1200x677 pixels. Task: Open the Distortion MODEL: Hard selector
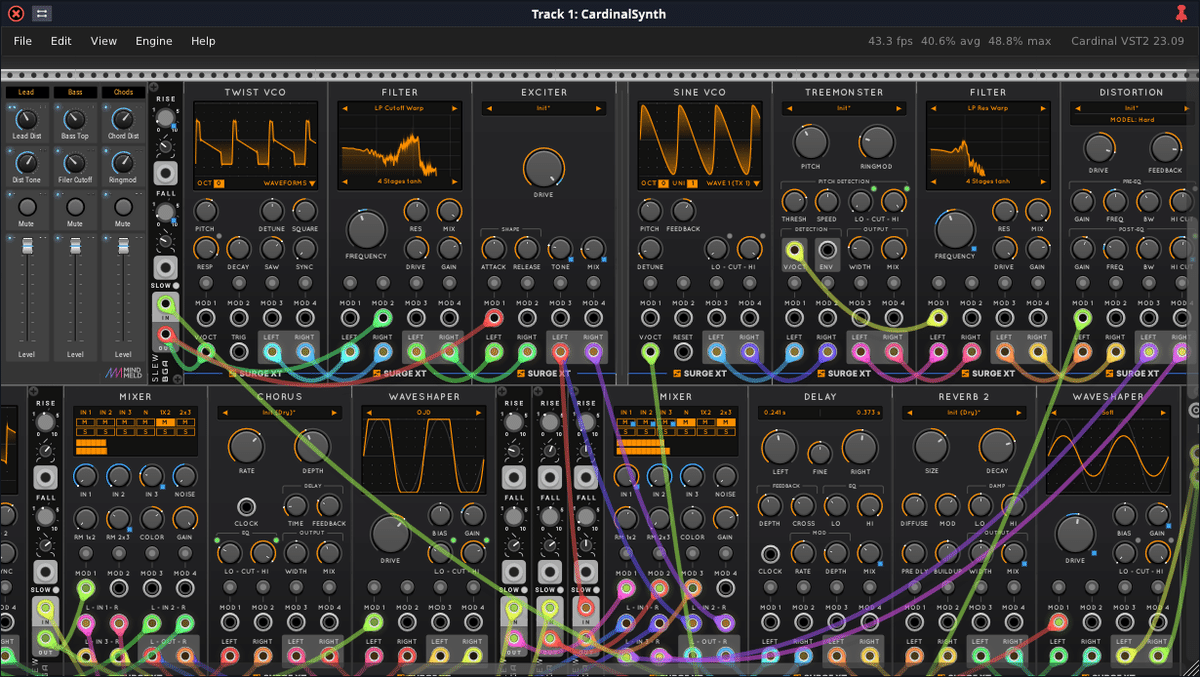click(1131, 120)
